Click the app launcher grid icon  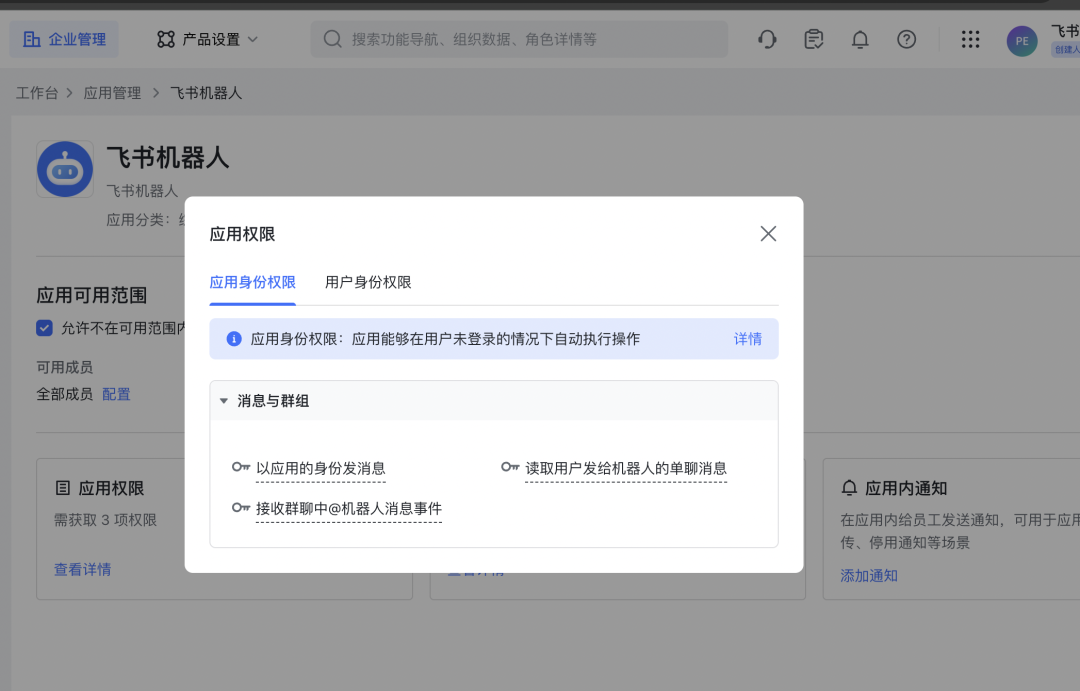click(970, 39)
